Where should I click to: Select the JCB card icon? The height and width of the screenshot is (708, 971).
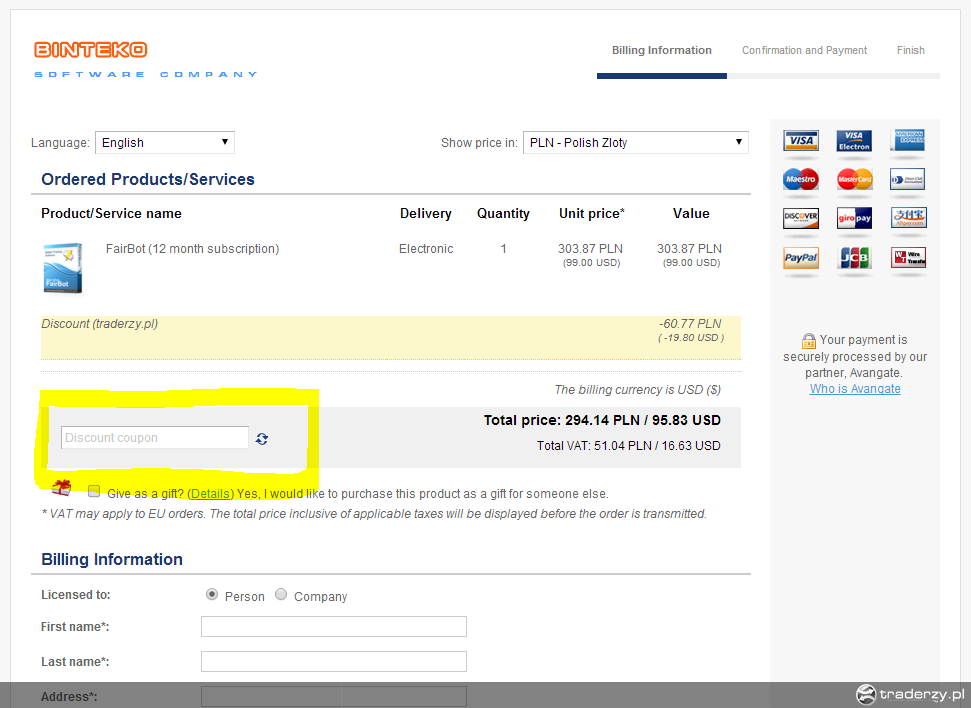tap(854, 258)
